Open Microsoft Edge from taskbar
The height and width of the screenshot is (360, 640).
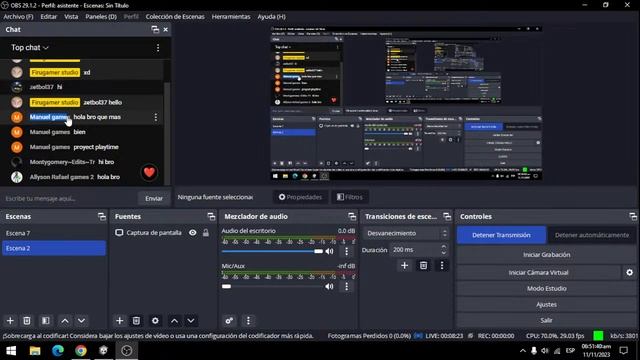pos(58,351)
